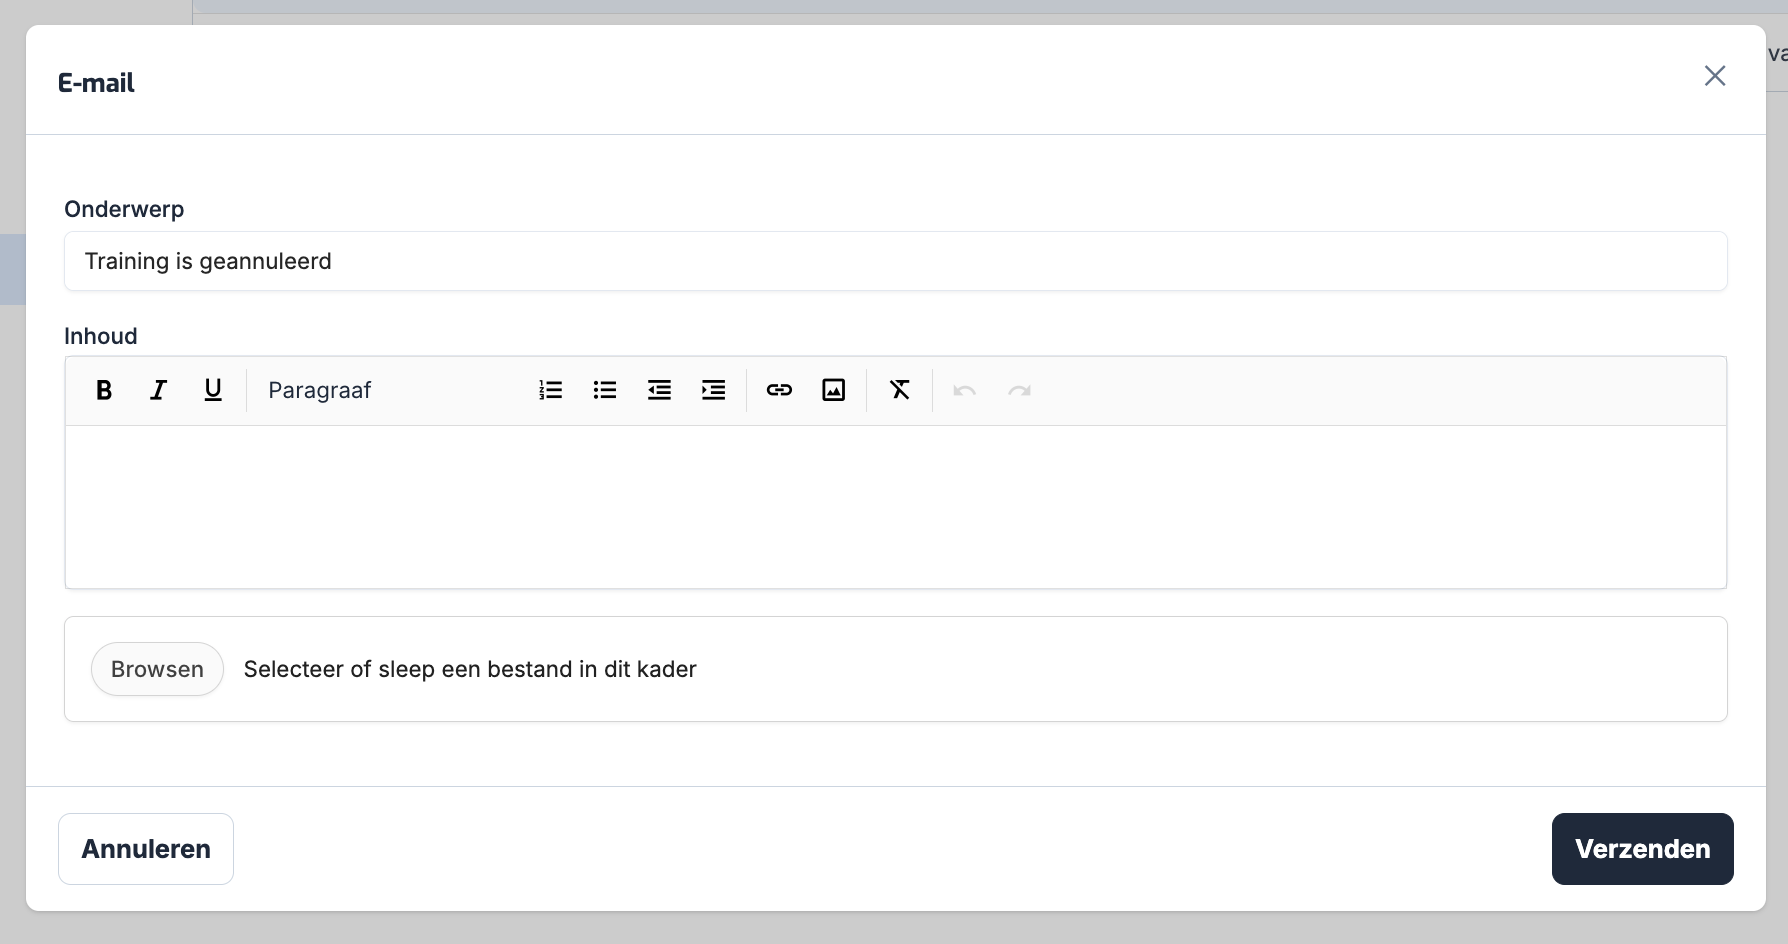Viewport: 1788px width, 944px height.
Task: Toggle bold formatting in the editor
Action: tap(104, 390)
